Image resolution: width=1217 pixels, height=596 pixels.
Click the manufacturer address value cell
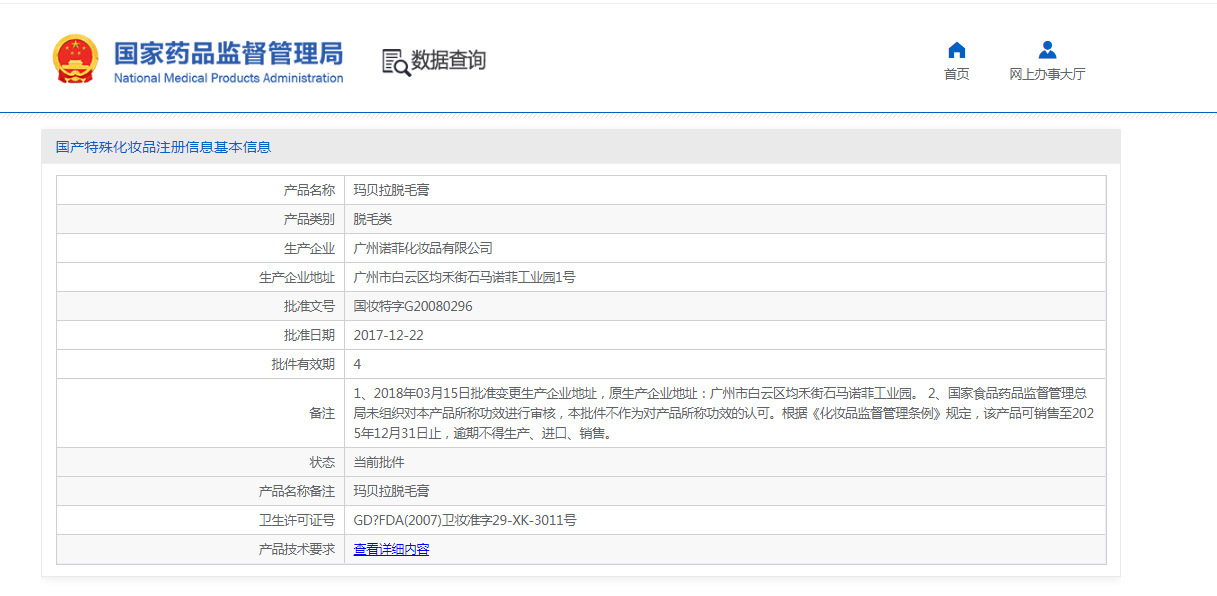tap(725, 277)
